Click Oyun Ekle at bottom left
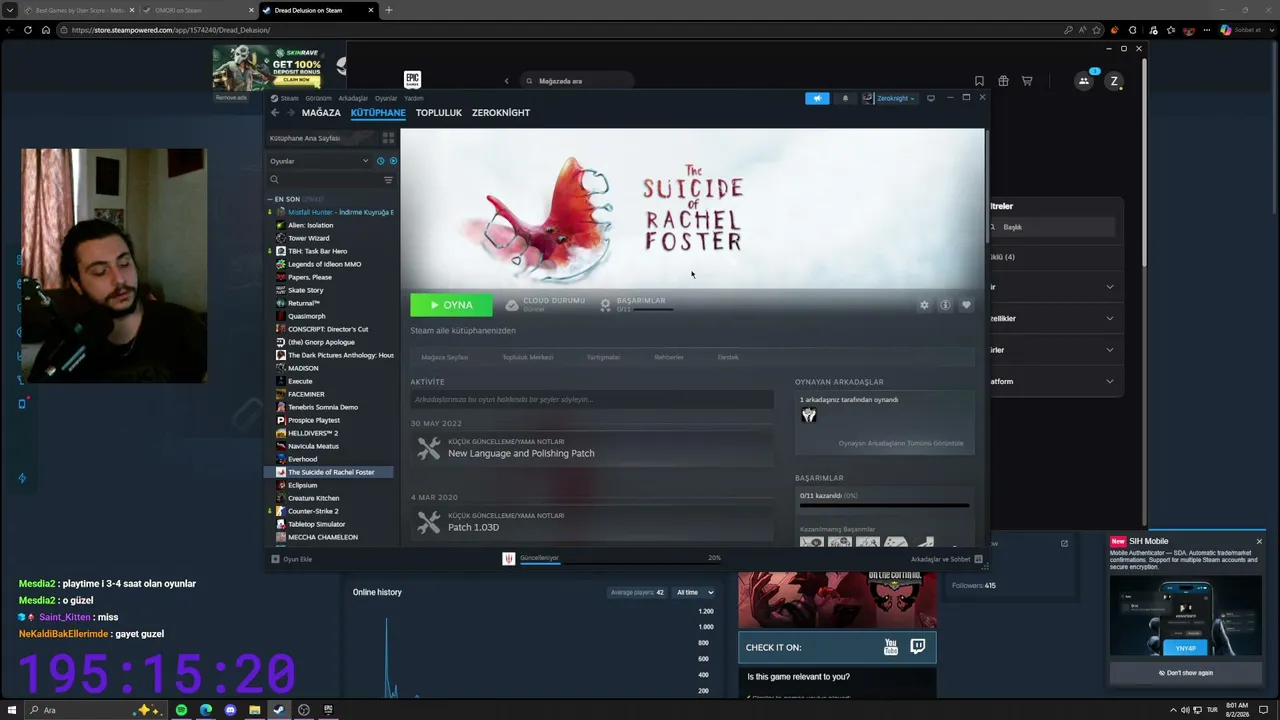The width and height of the screenshot is (1280, 720). [292, 559]
